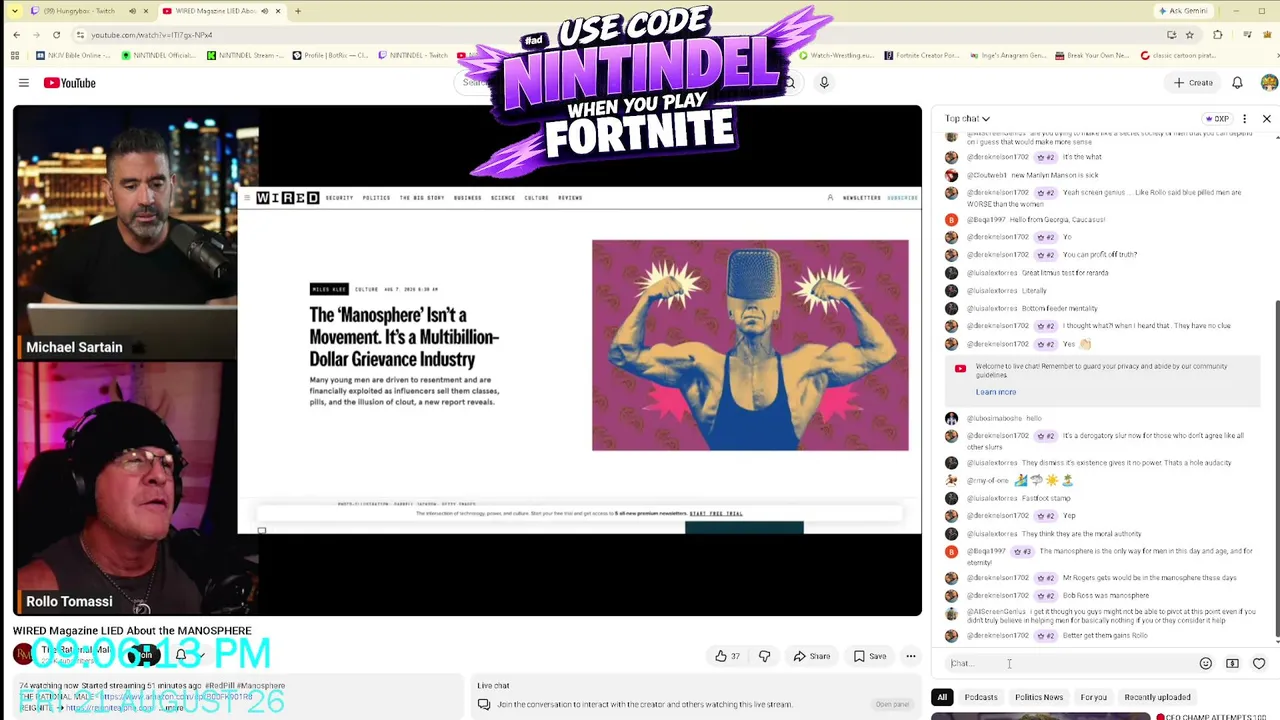1280x720 pixels.
Task: Open the NINTINDEL Stream bookmark
Action: (x=246, y=56)
